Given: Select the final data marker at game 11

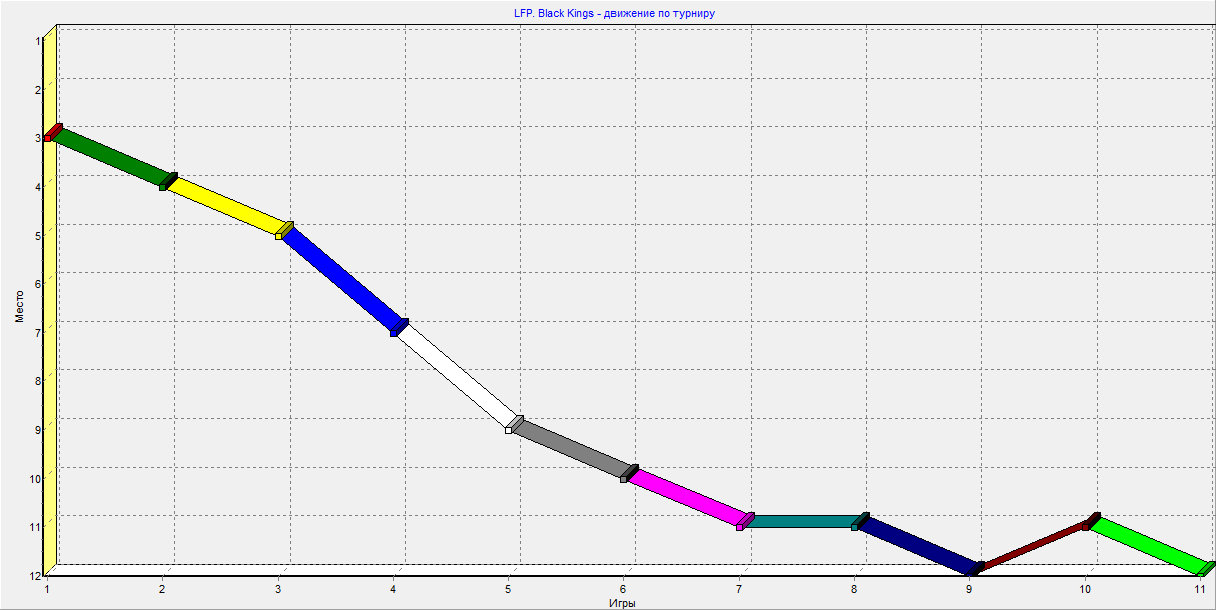Looking at the screenshot, I should tap(1206, 569).
